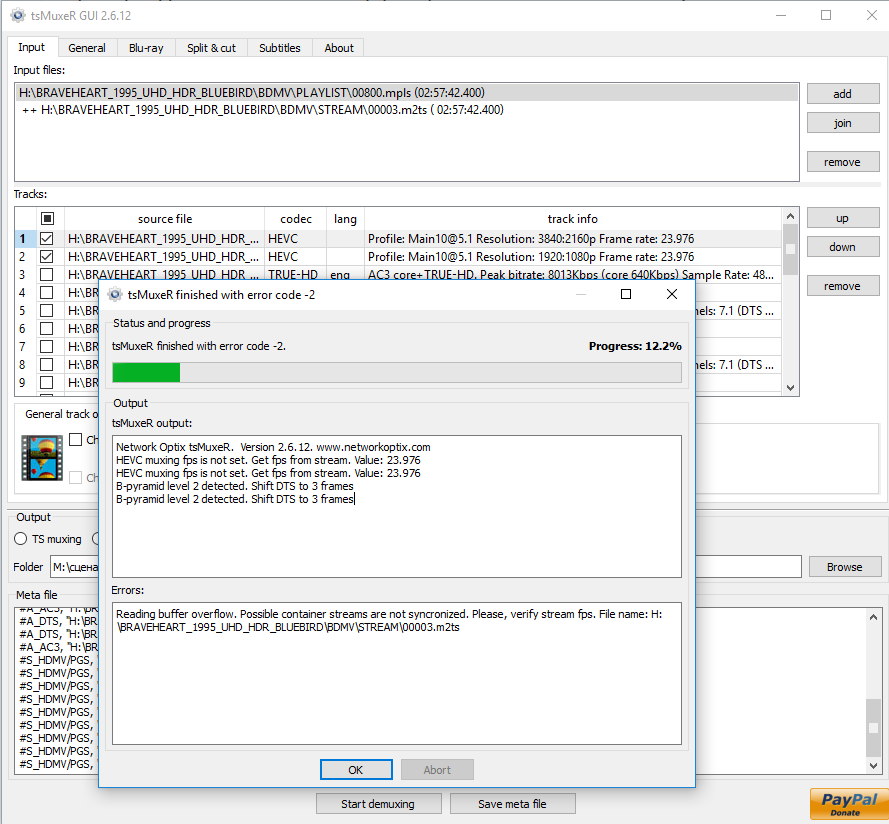Click remove button beside Tracks list
Viewport: 889px width, 824px height.
pyautogui.click(x=843, y=286)
